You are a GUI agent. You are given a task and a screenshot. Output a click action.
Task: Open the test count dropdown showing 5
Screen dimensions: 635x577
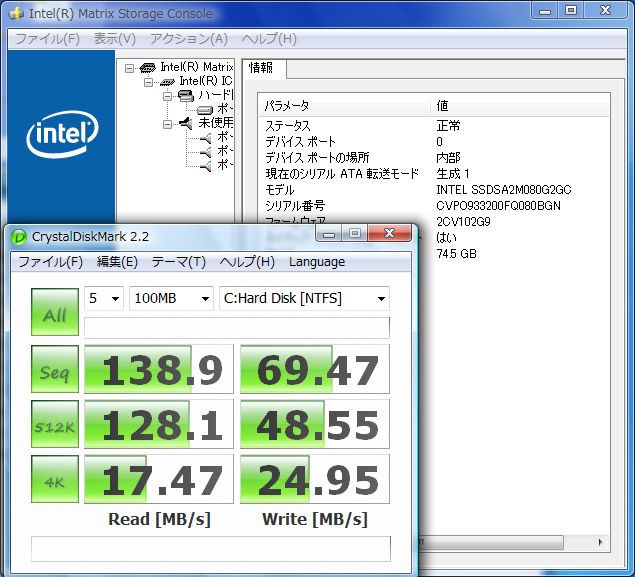point(104,298)
